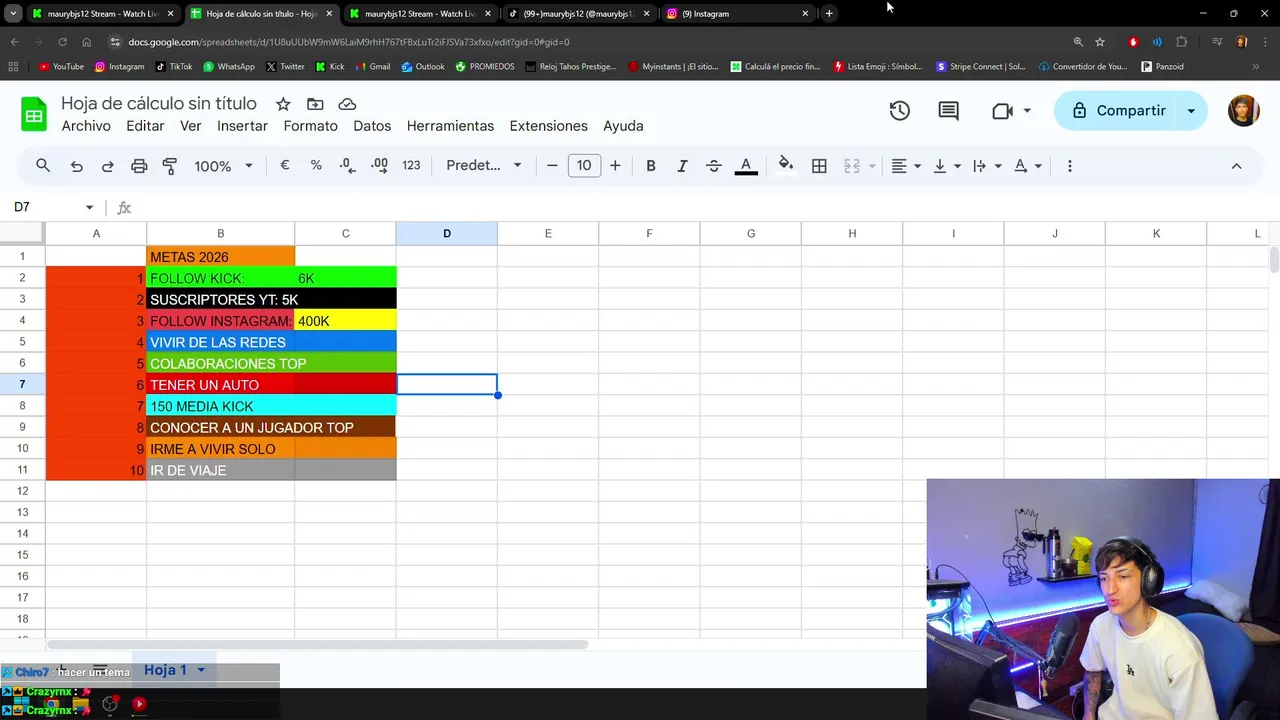
Task: Select cell METAS 2026
Action: point(220,257)
